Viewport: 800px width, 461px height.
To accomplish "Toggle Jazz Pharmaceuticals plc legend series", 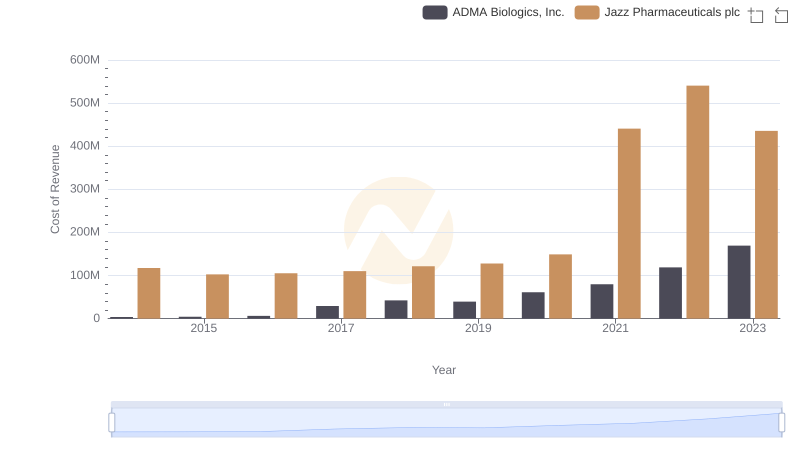I will point(657,12).
